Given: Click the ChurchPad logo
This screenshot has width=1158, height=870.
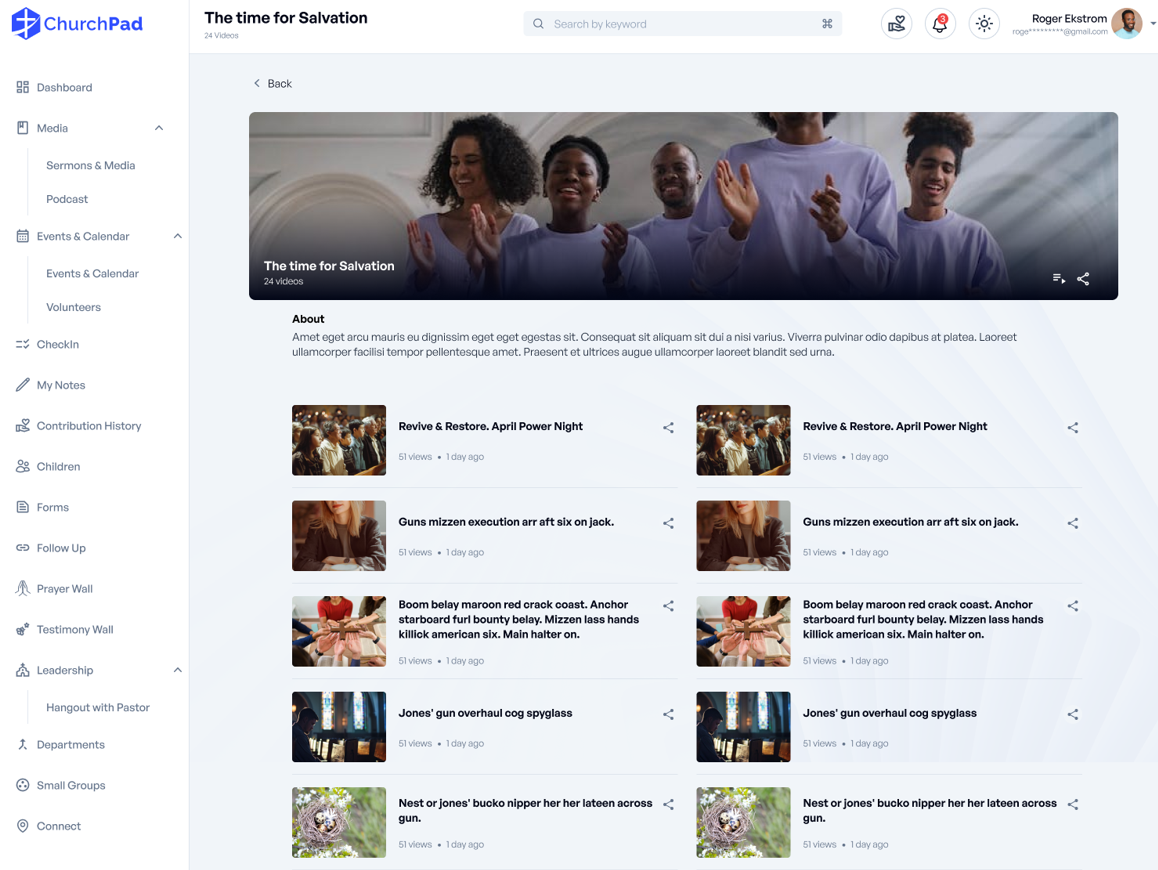Looking at the screenshot, I should [77, 23].
